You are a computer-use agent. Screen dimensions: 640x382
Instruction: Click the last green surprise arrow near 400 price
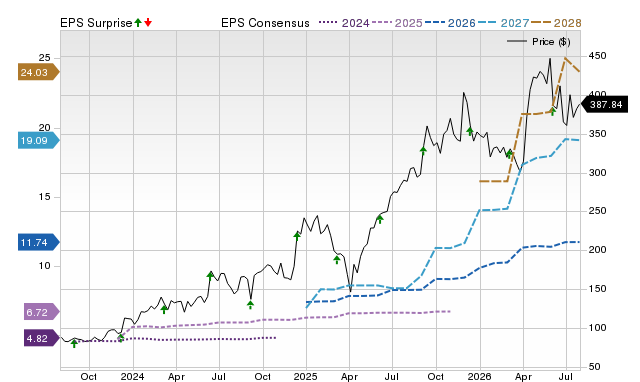(x=553, y=111)
